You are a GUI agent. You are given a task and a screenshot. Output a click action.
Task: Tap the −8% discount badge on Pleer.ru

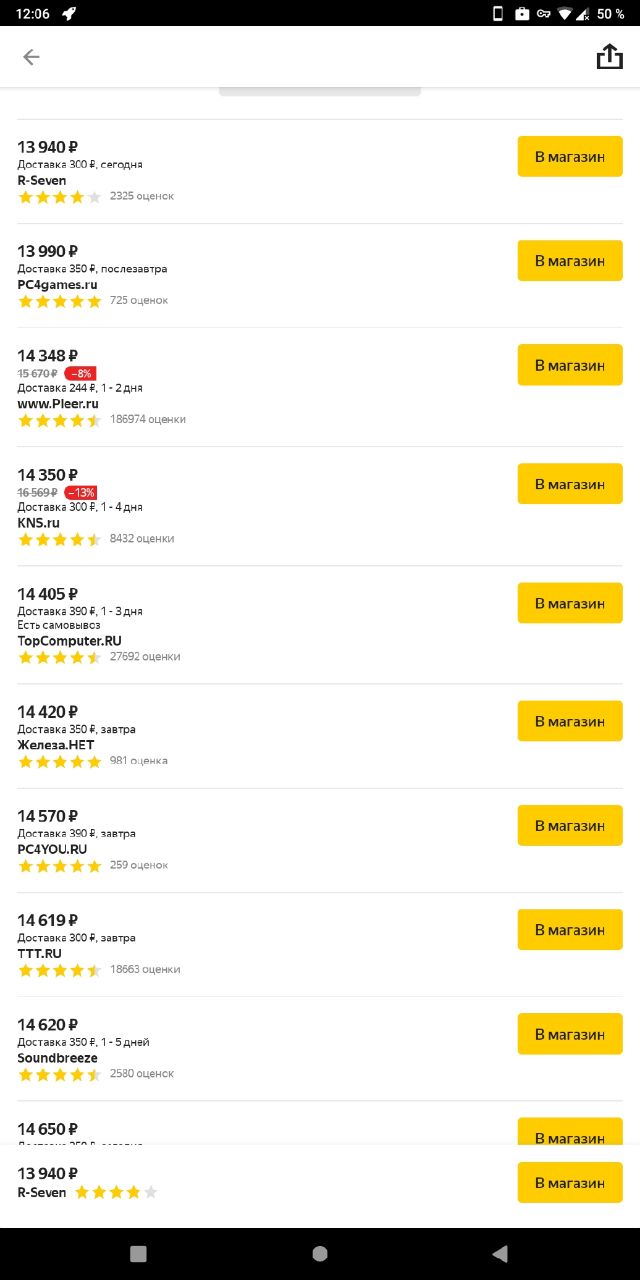click(80, 373)
